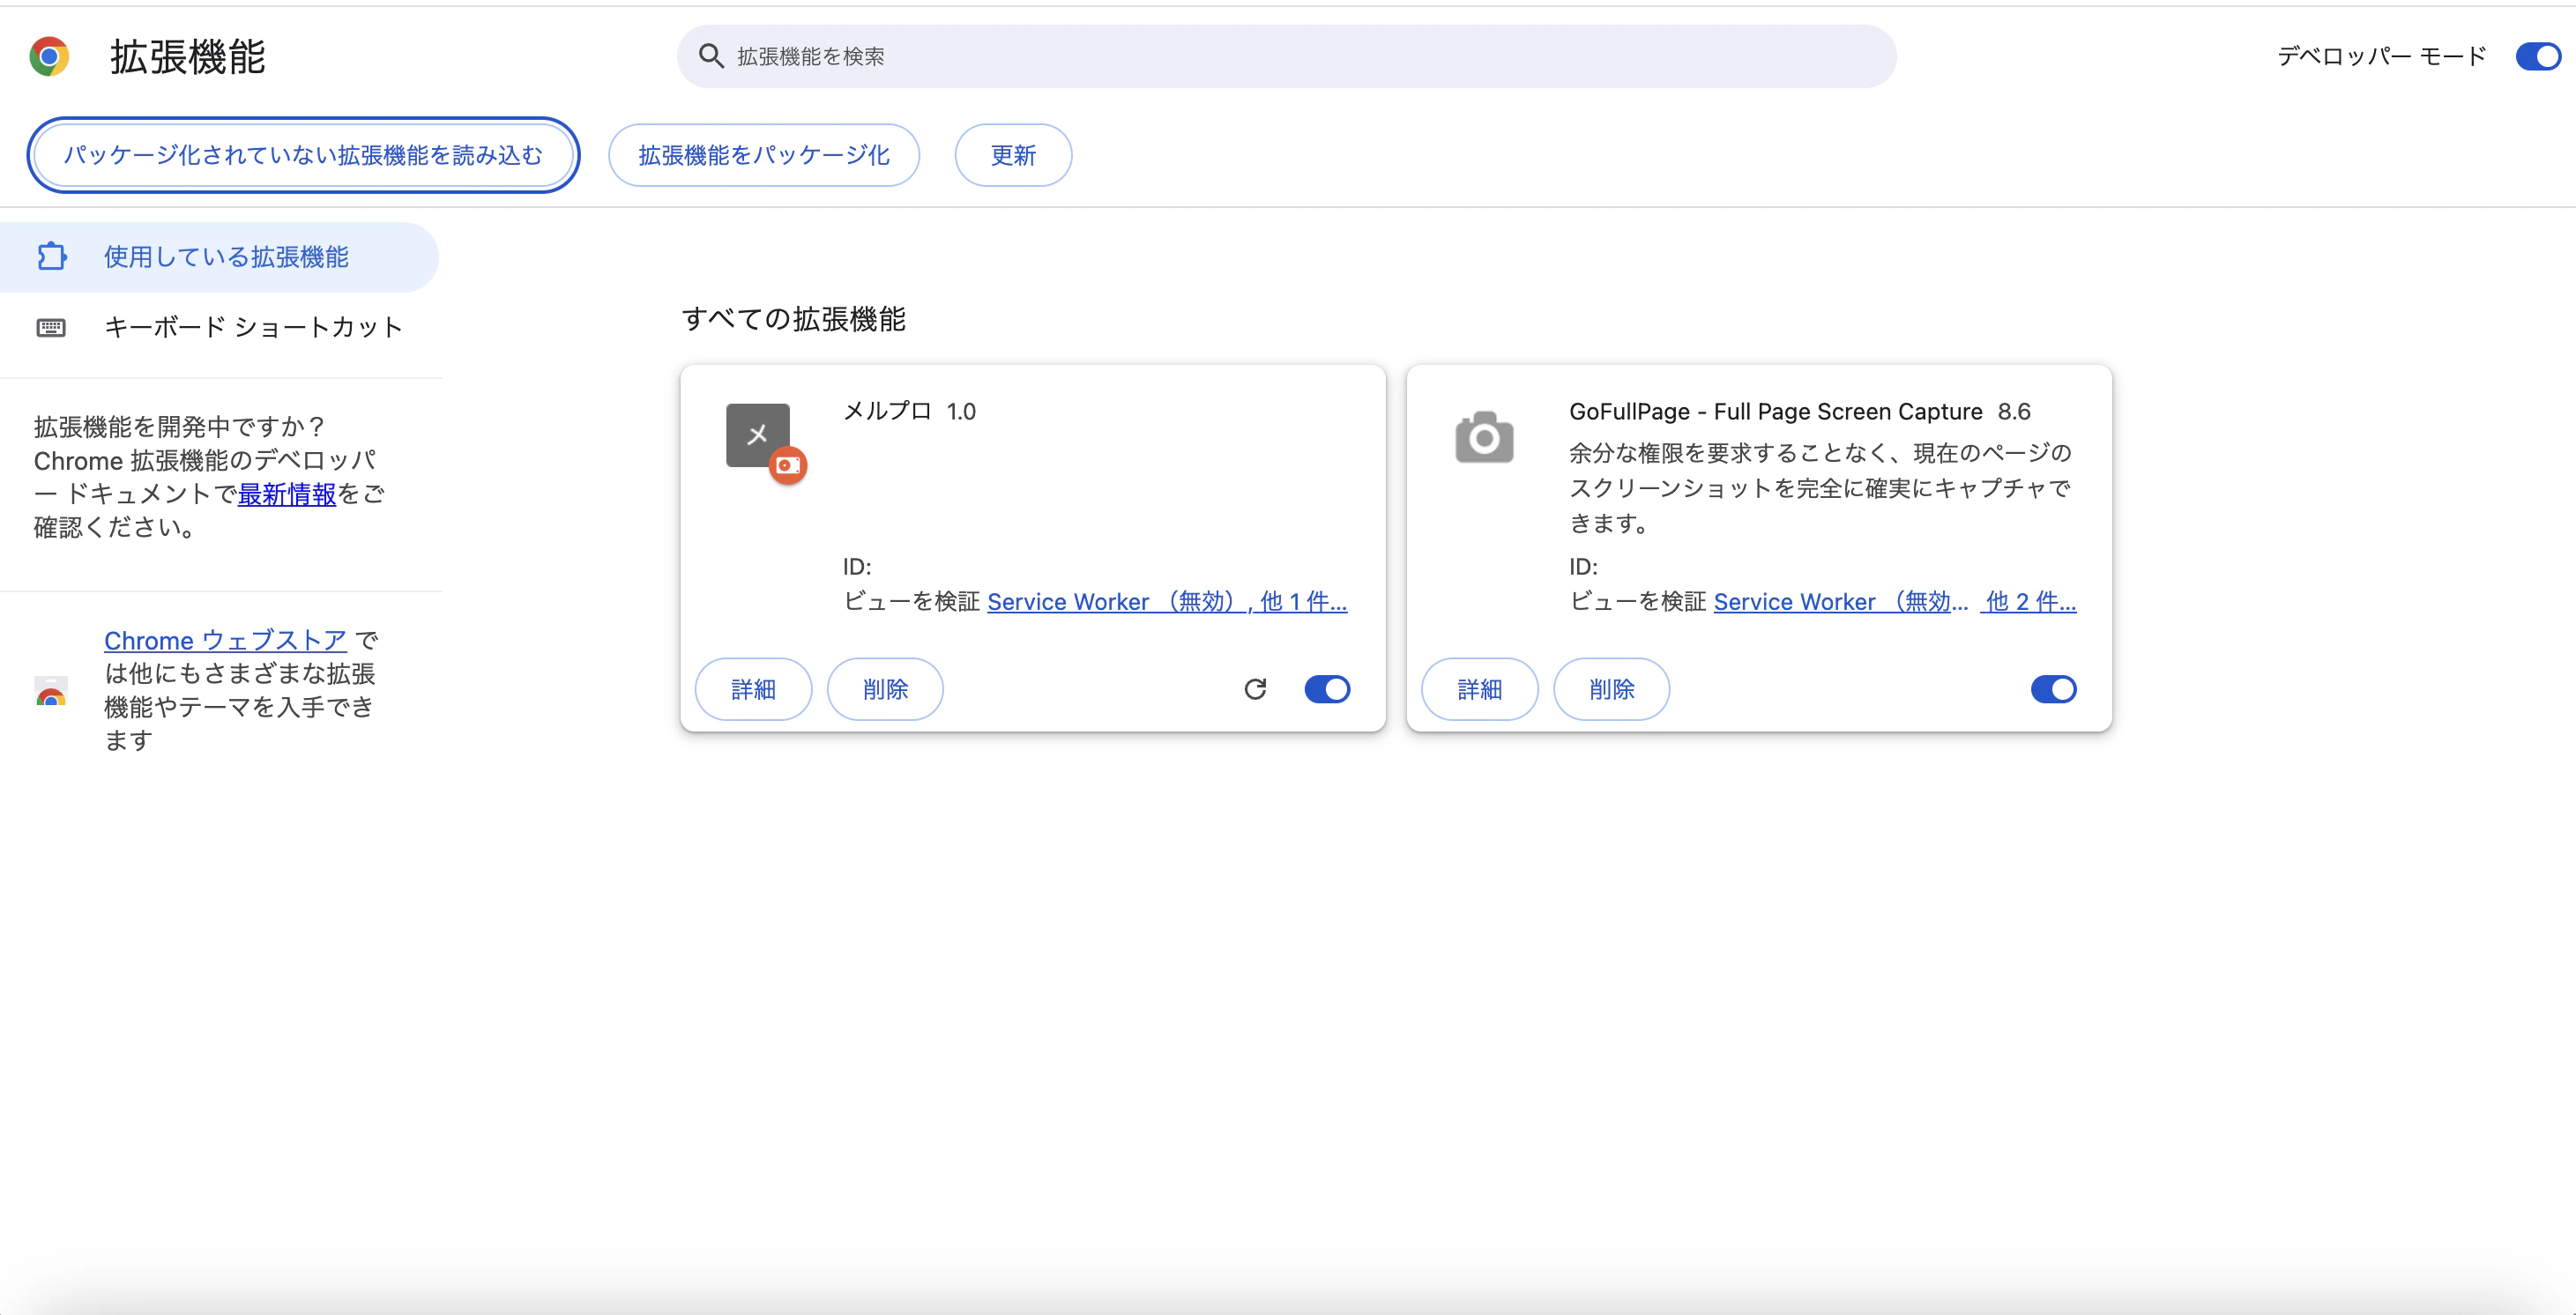
Task: Click the extension search input field
Action: (1100, 56)
